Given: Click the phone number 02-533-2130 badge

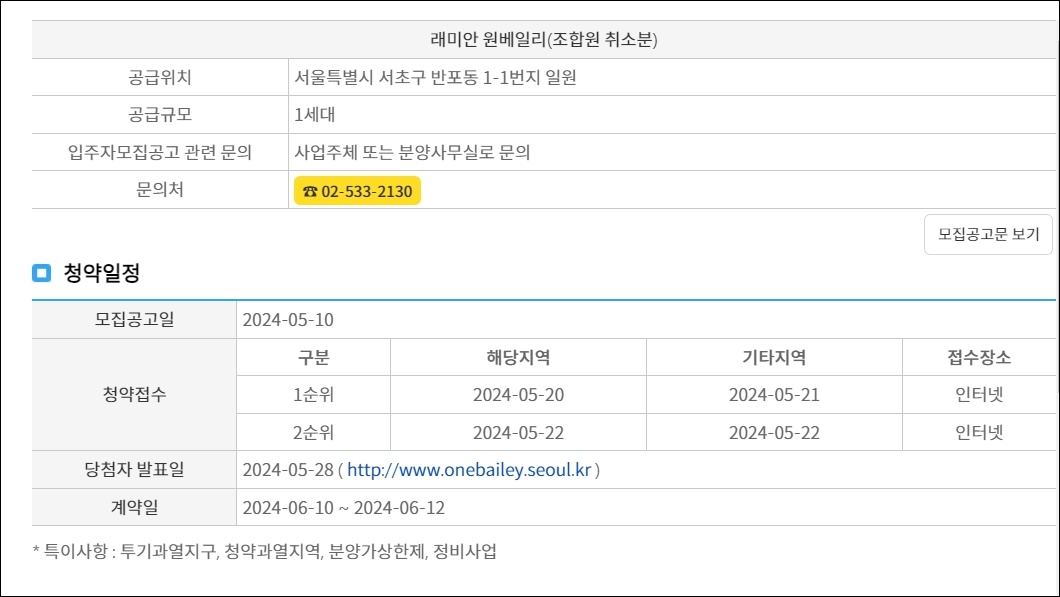Looking at the screenshot, I should click(x=357, y=191).
